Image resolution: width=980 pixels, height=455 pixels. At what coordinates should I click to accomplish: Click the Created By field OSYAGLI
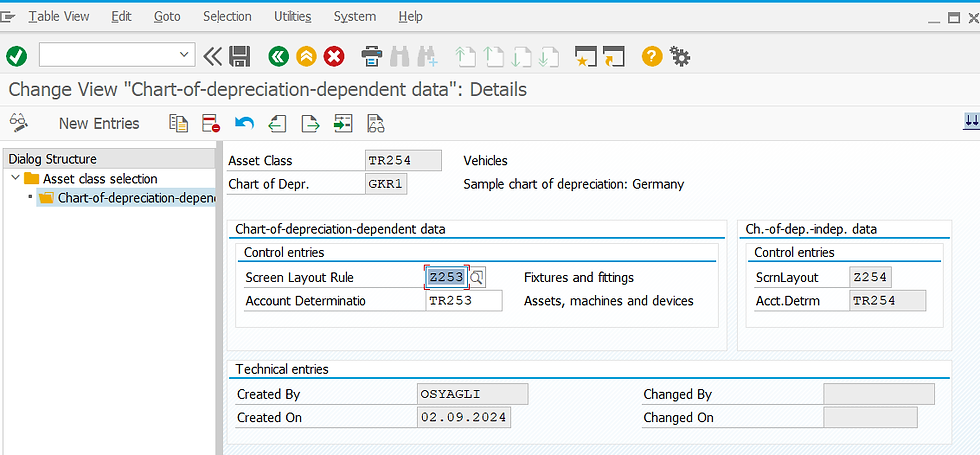pyautogui.click(x=472, y=394)
